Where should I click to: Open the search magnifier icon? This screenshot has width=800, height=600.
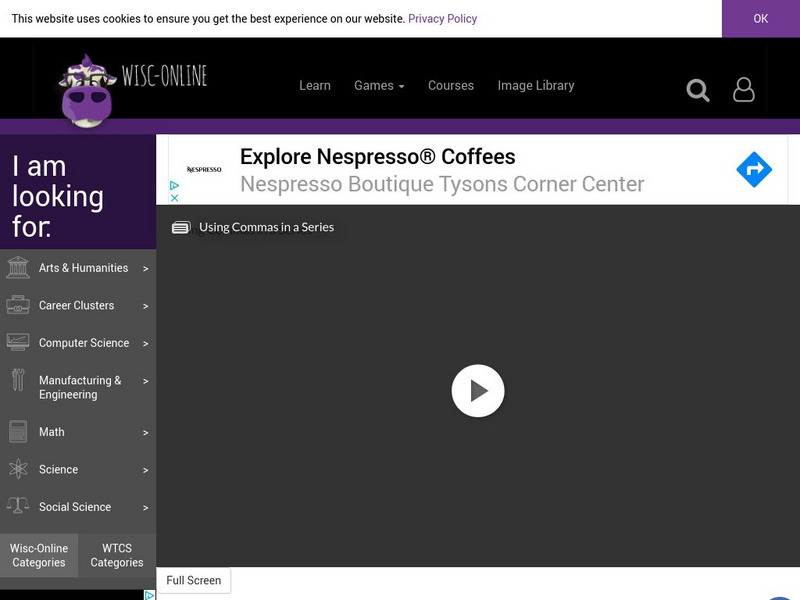697,90
